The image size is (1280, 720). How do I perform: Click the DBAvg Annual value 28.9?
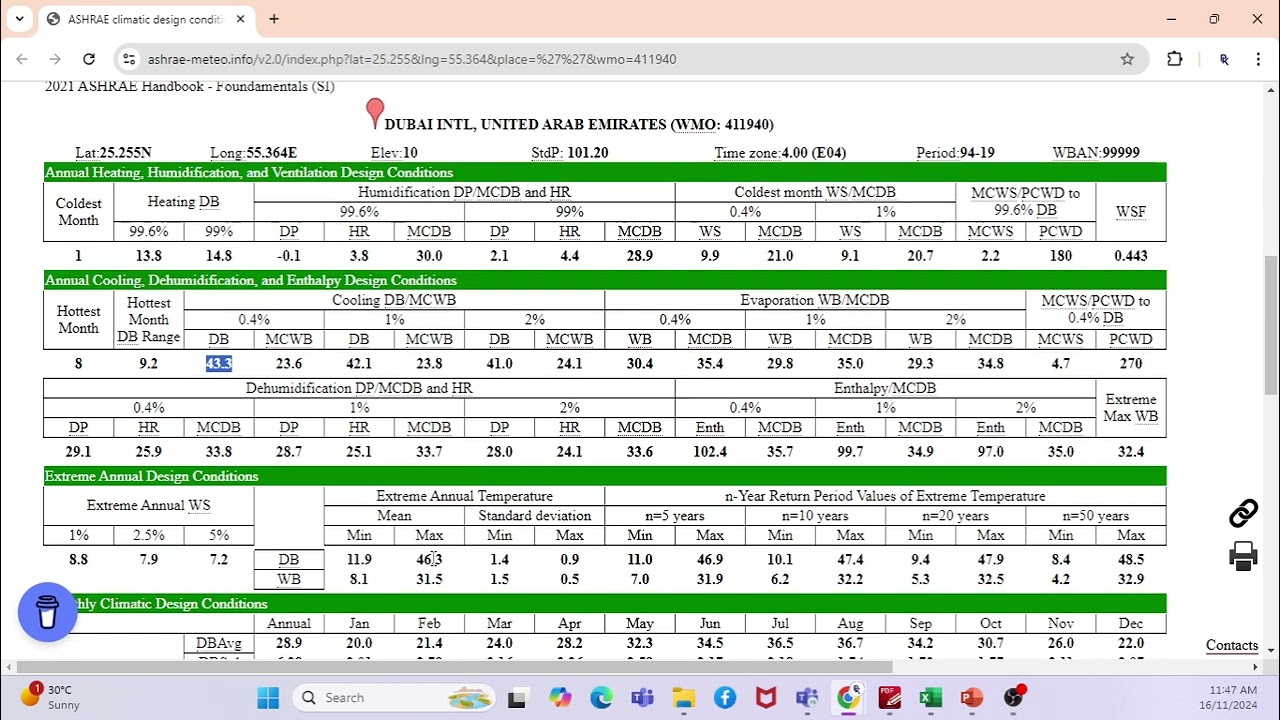click(x=289, y=643)
